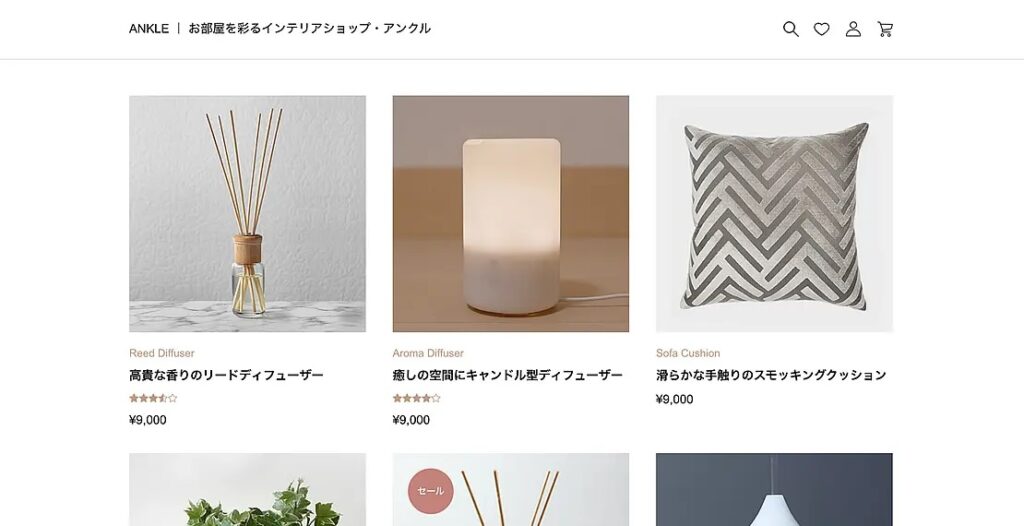Click the ¥9,000 price under sofa cushion
1024x526 pixels.
point(675,399)
